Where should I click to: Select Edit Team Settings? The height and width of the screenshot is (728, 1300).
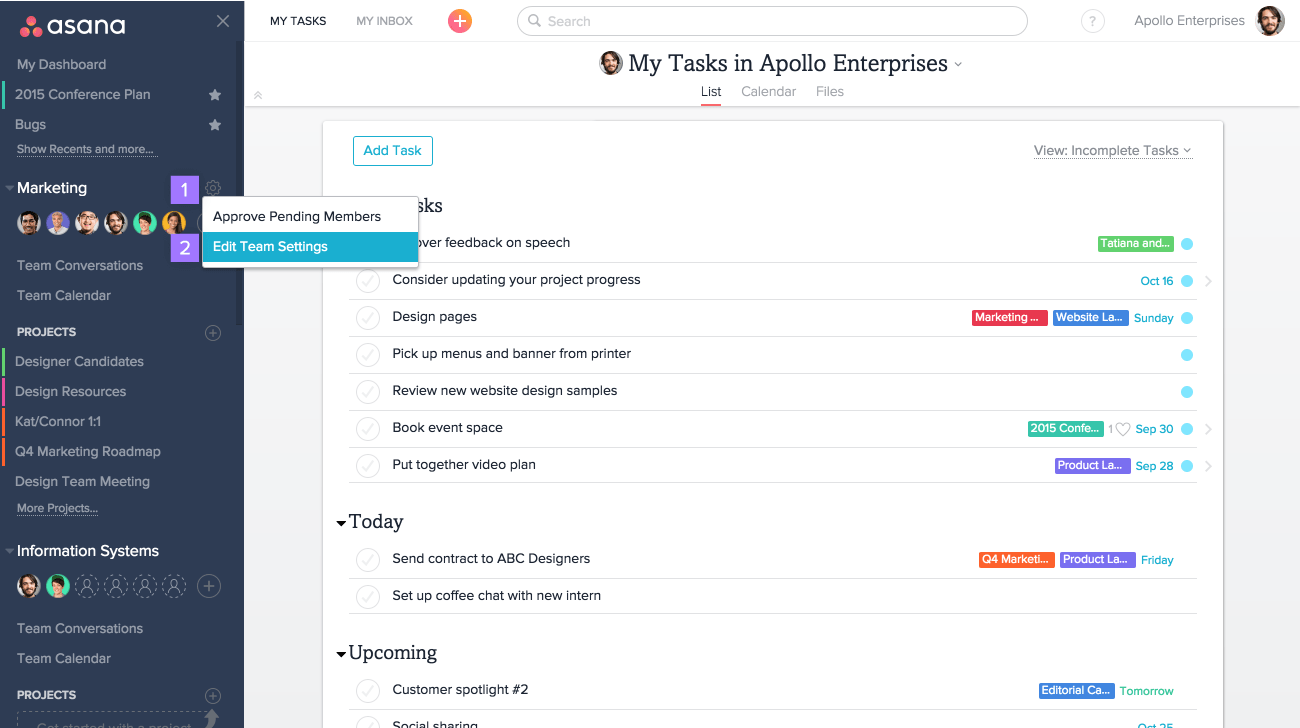pos(310,247)
